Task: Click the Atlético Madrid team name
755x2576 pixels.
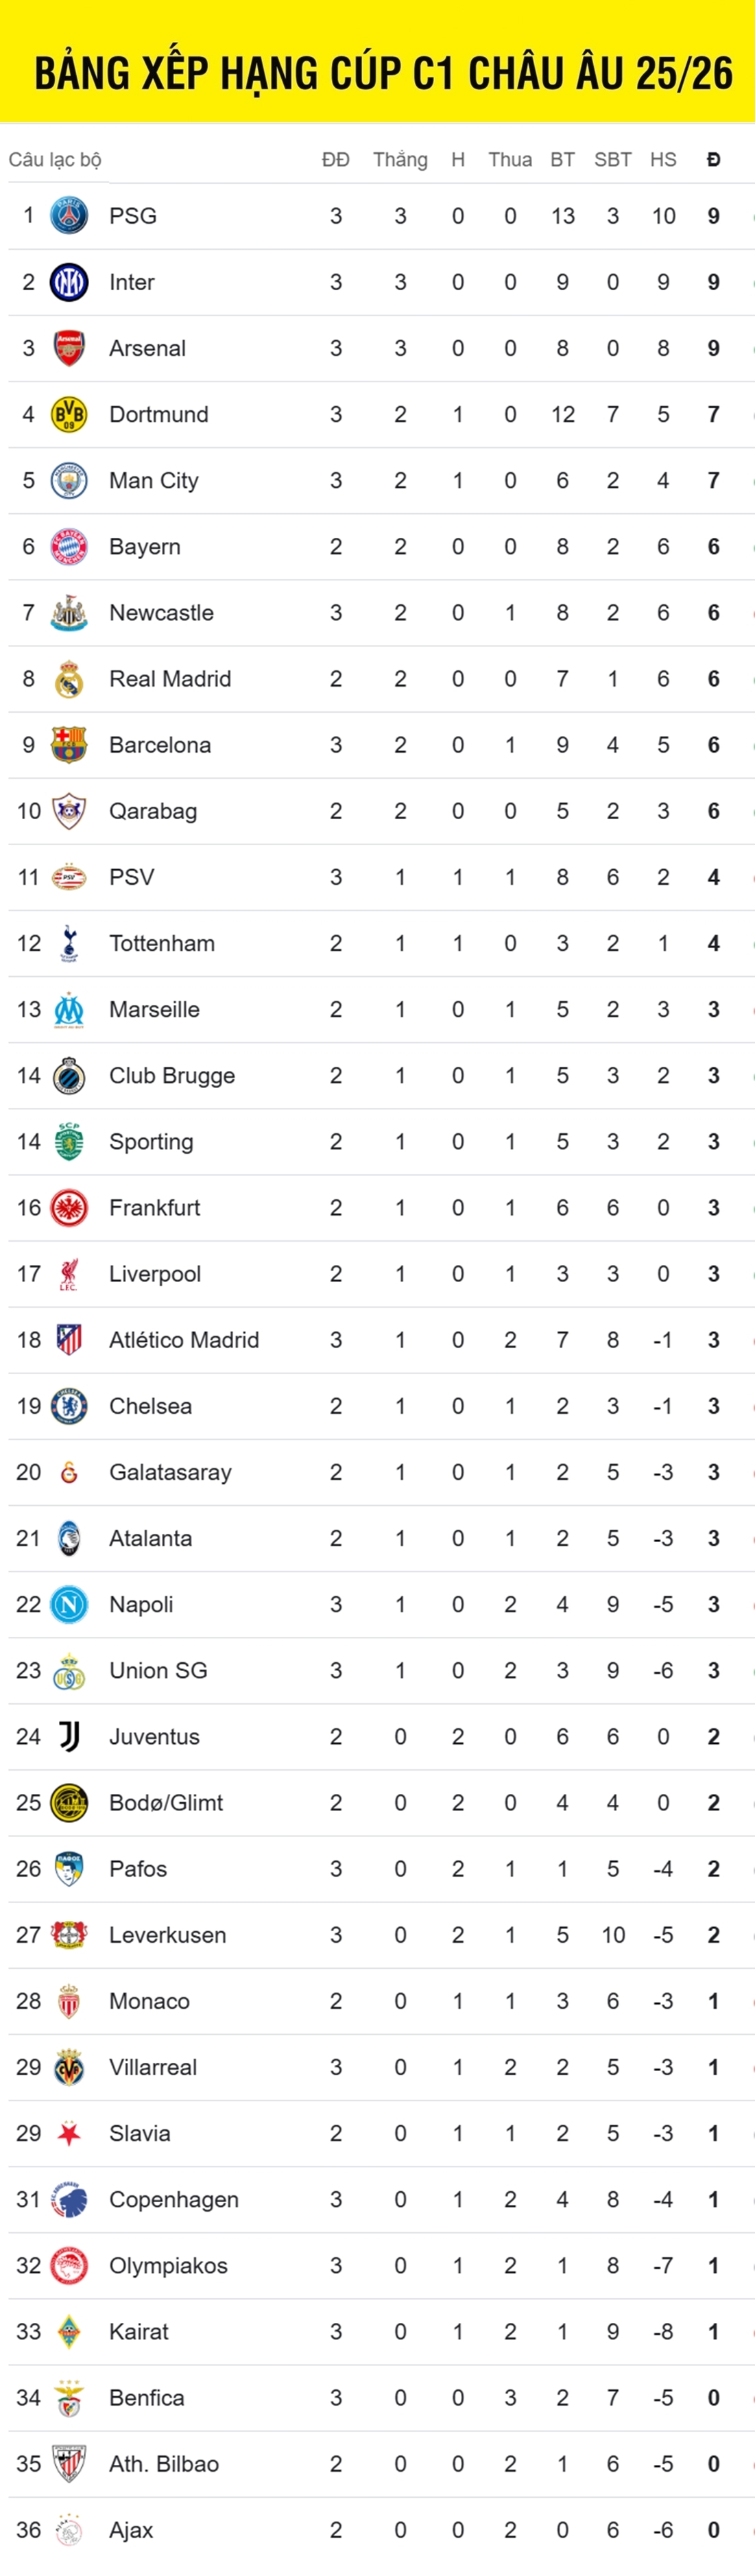Action: [x=184, y=1340]
